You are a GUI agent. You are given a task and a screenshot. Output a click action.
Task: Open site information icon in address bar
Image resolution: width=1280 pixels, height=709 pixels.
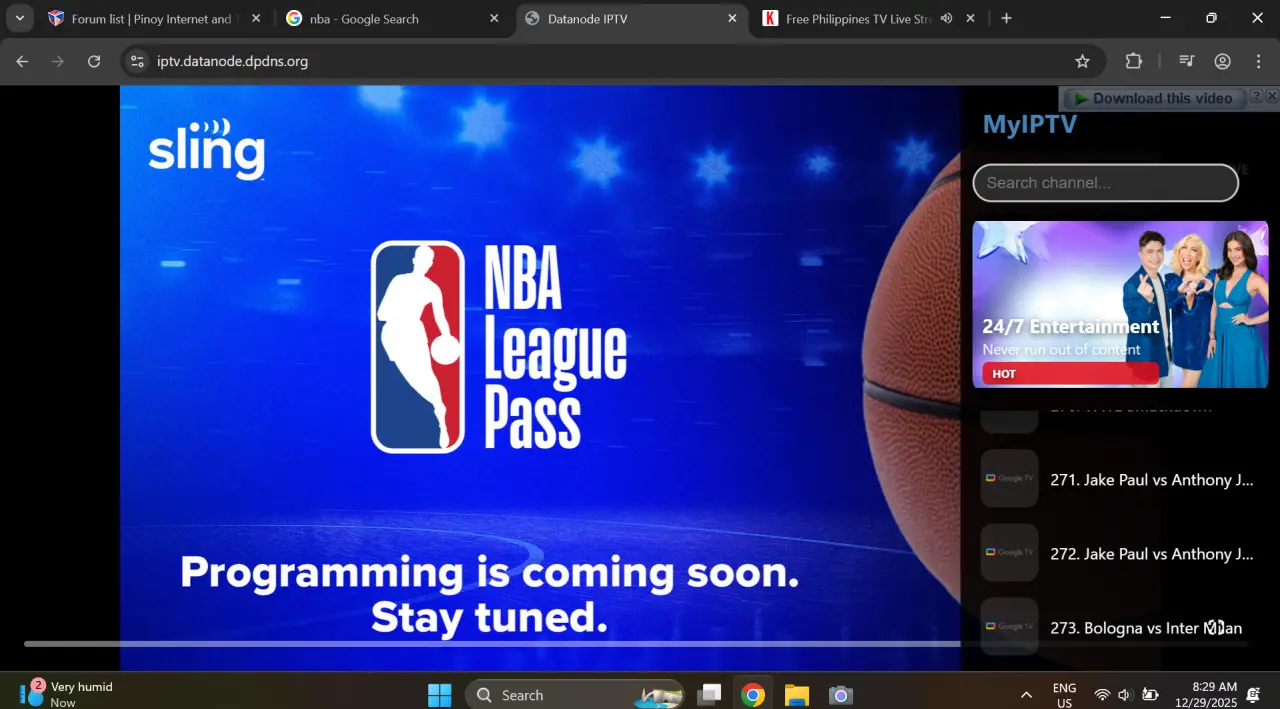(138, 61)
